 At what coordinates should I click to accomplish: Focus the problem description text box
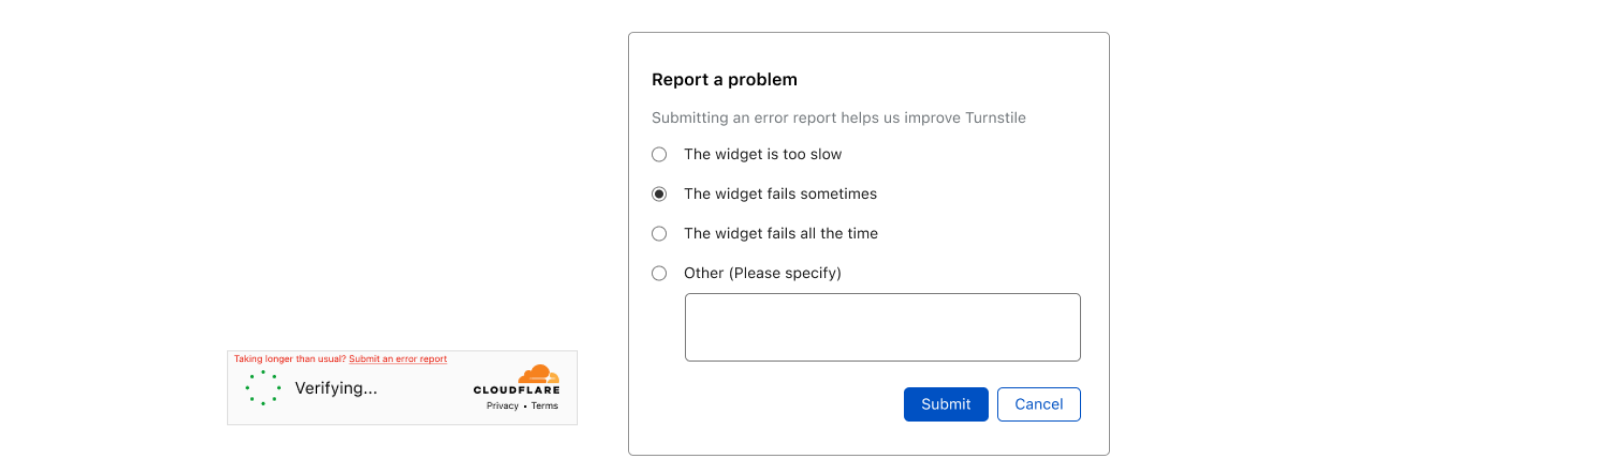882,327
